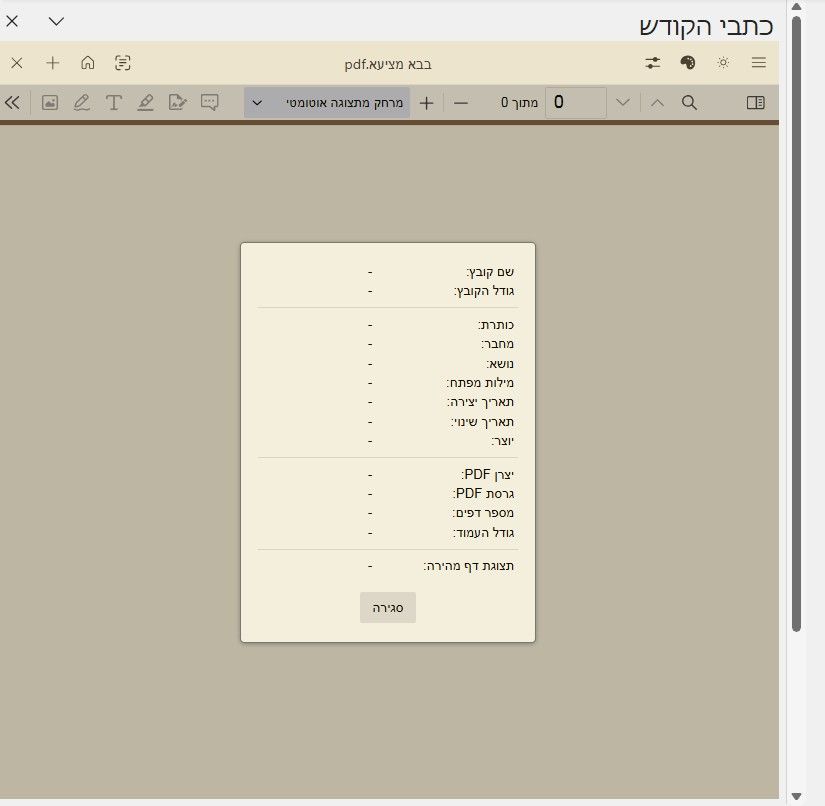Open the zoom level dropdown מרחק מתצוגה אוטומטי
Viewport: 825px width, 806px height.
327,103
